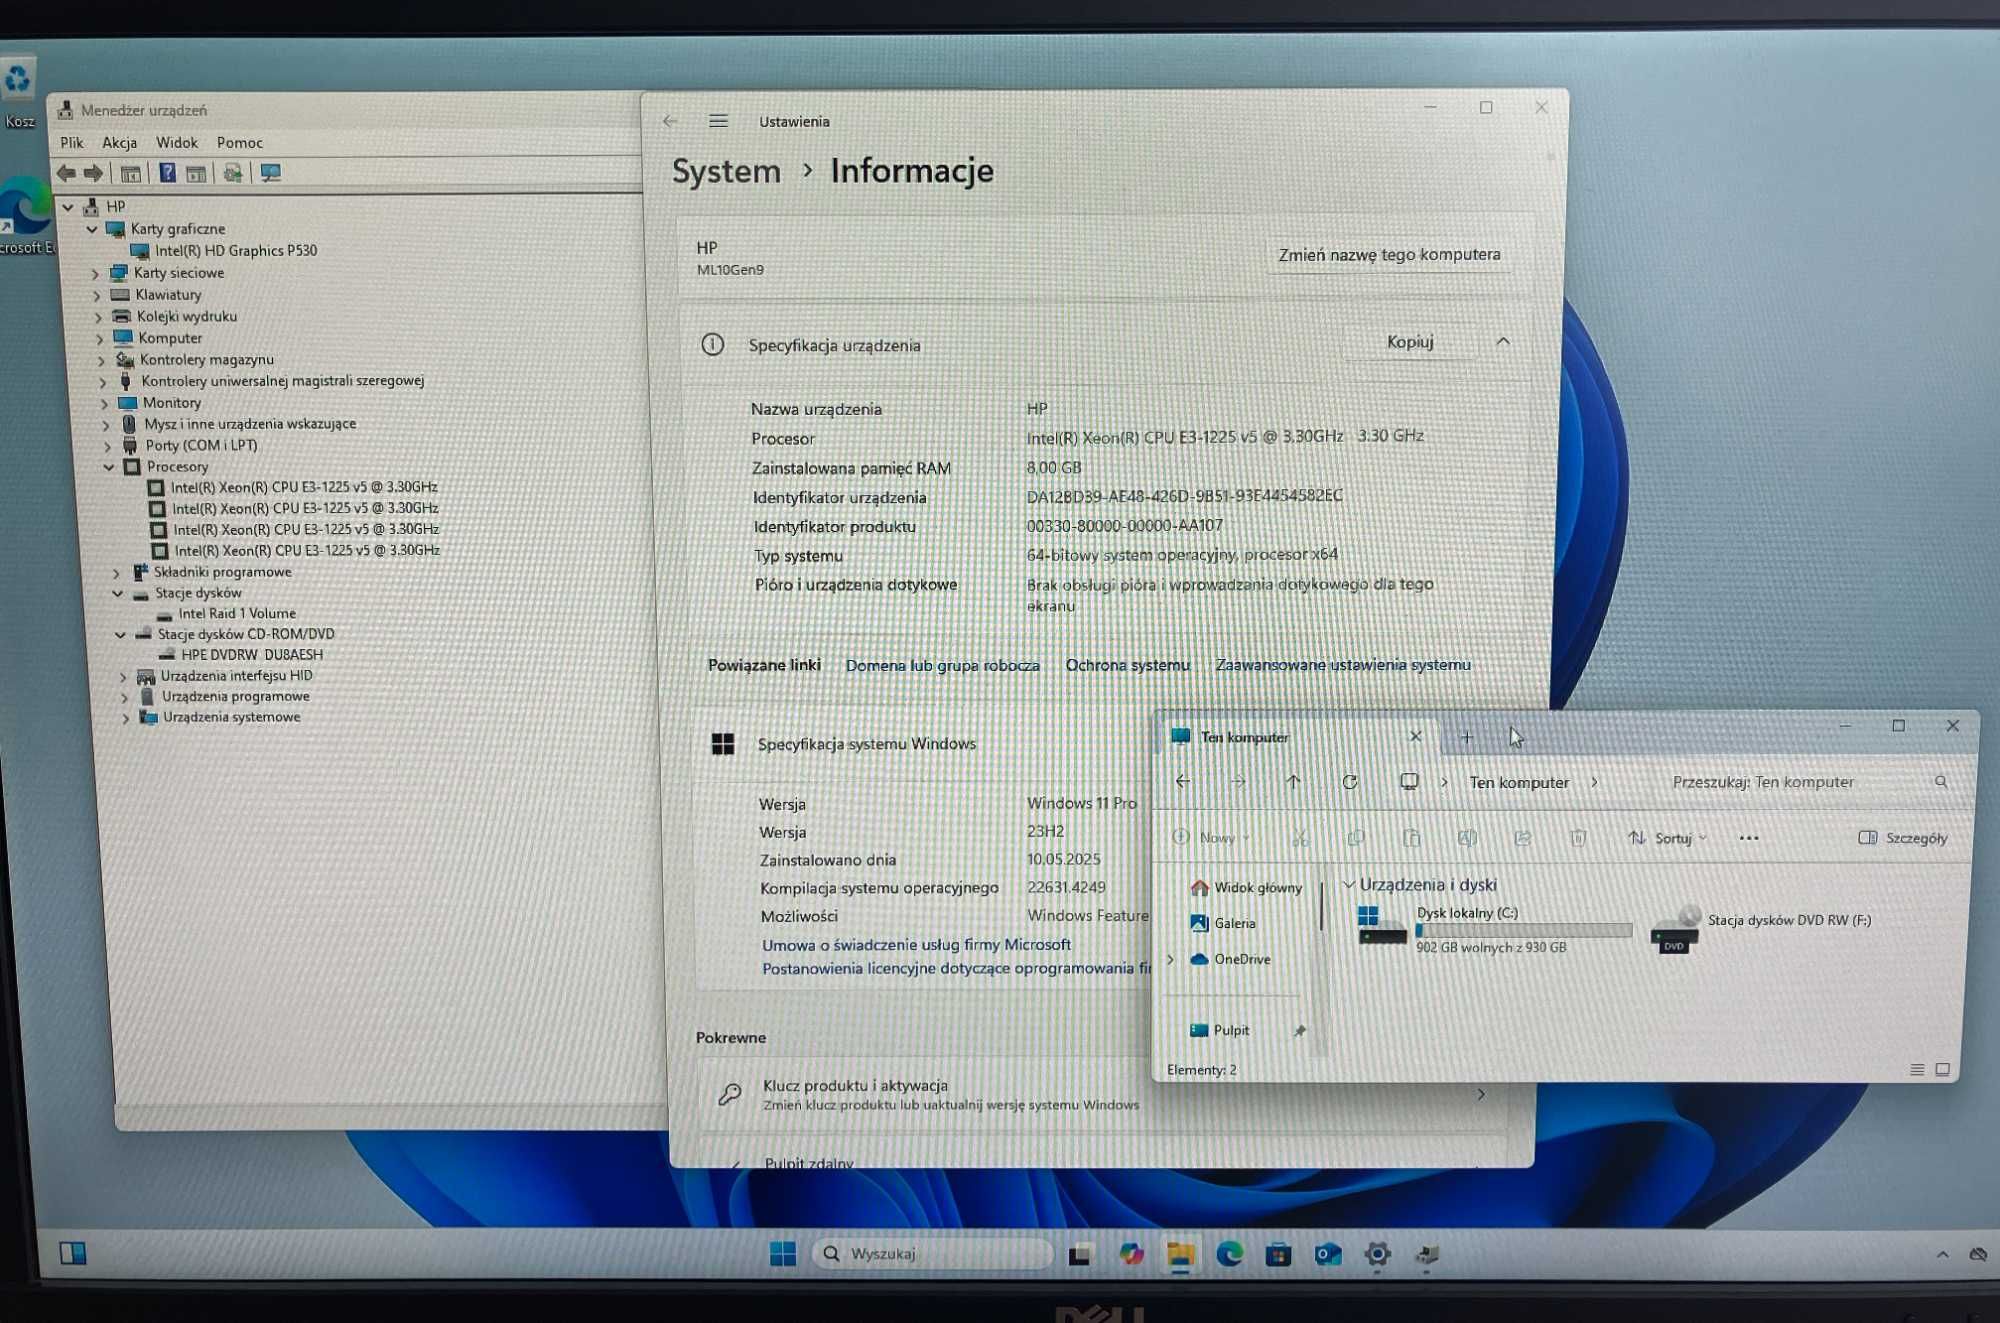This screenshot has width=2000, height=1323.
Task: Open Widgets panel on the taskbar
Action: (x=73, y=1253)
